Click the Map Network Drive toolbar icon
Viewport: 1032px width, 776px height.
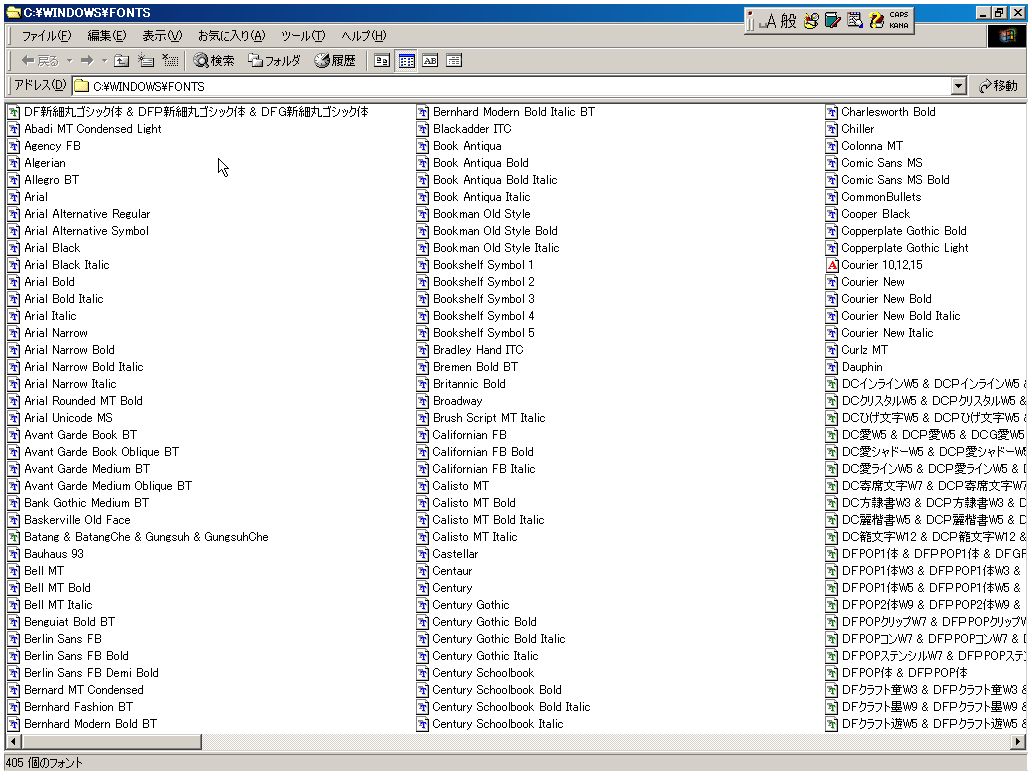(146, 61)
